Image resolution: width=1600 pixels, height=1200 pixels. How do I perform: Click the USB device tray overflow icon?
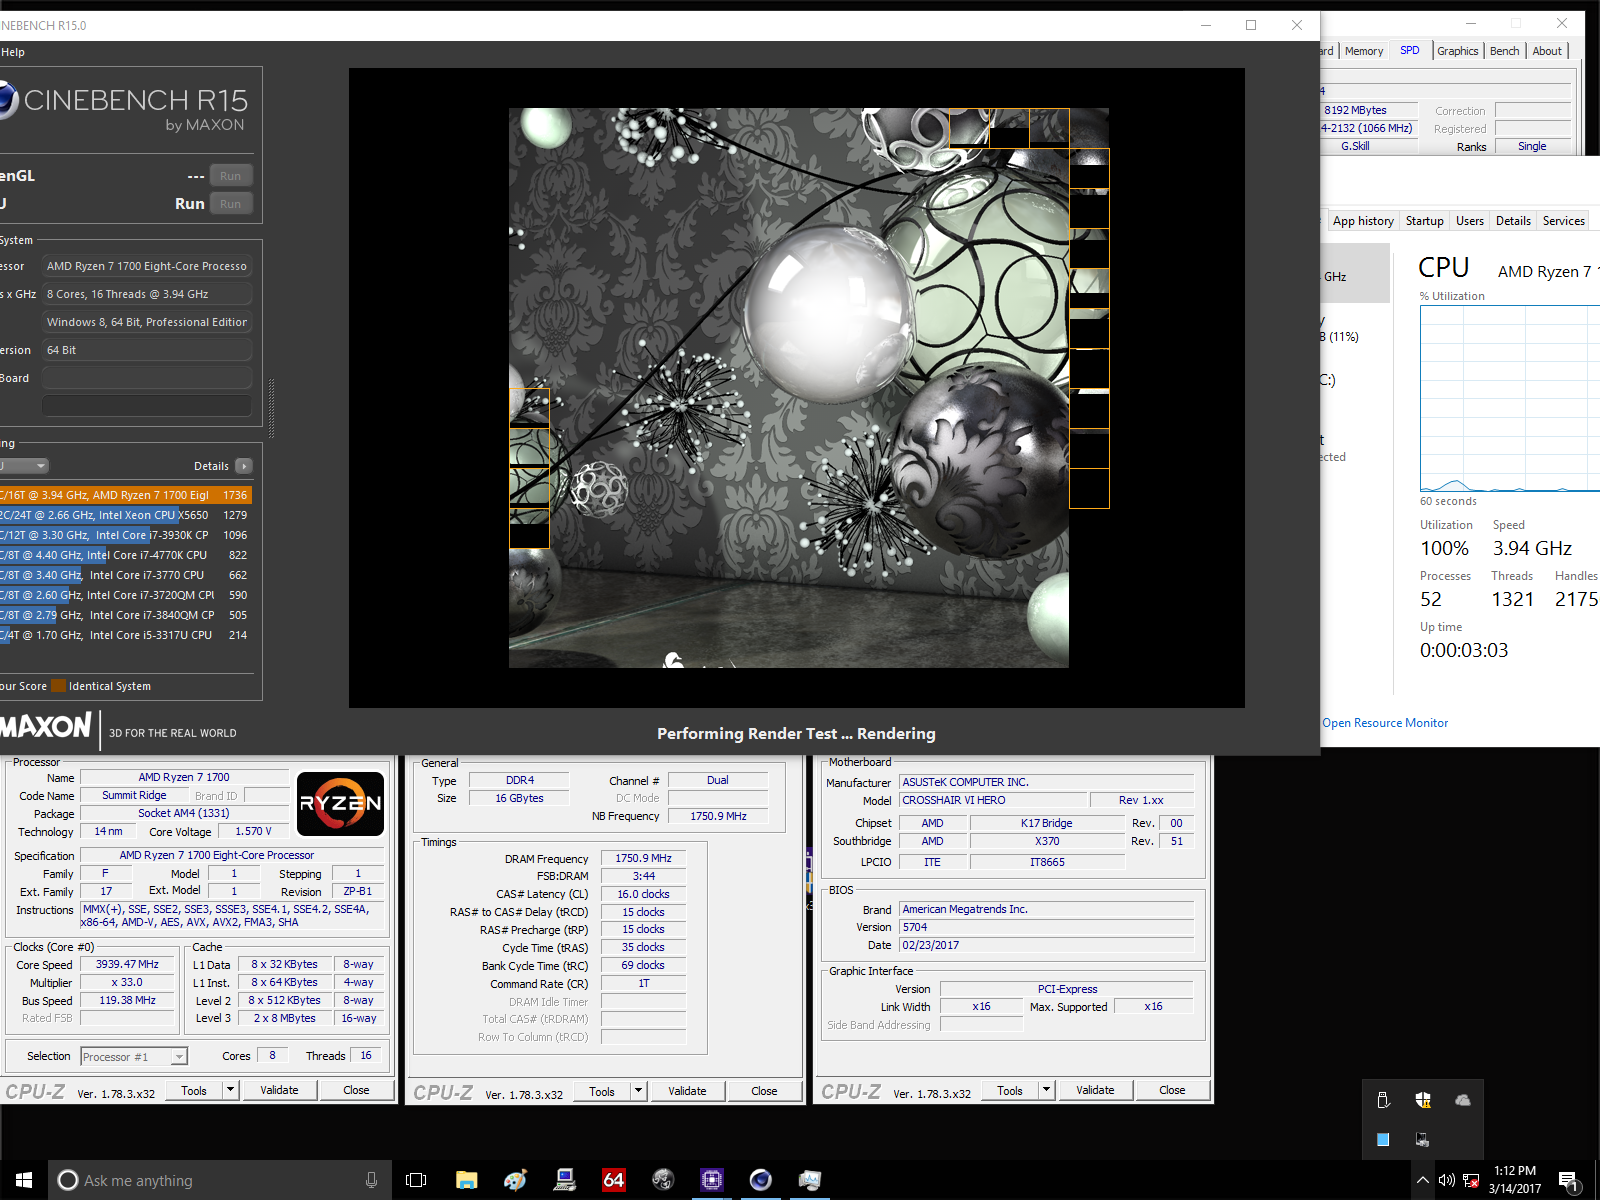pyautogui.click(x=1383, y=1100)
